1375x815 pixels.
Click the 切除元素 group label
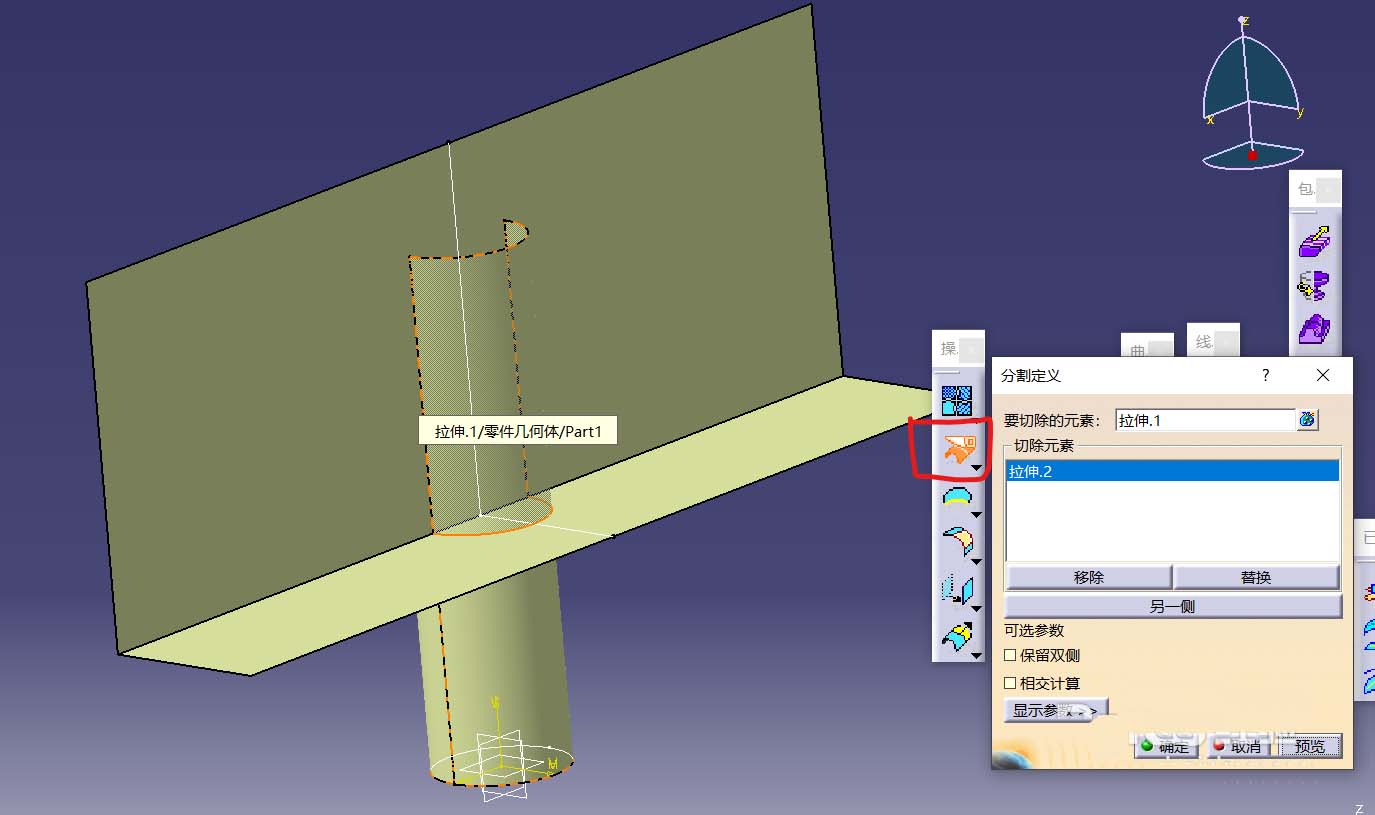[x=1044, y=445]
